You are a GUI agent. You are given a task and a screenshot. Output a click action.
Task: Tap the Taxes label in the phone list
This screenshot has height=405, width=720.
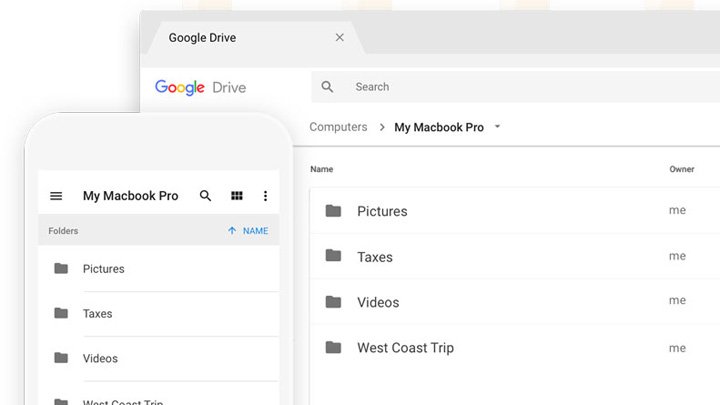[97, 314]
